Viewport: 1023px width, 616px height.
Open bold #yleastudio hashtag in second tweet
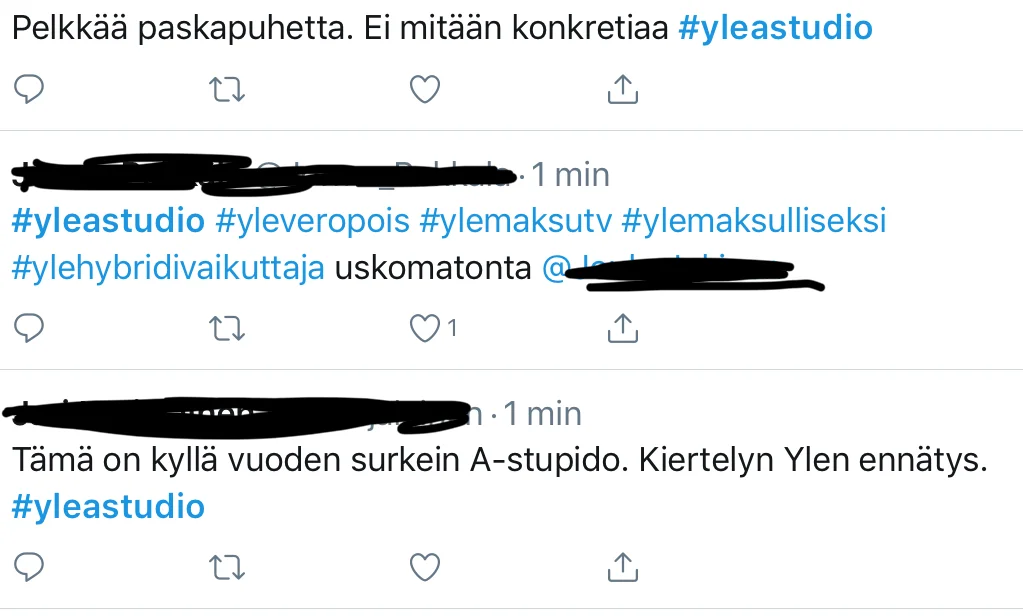(x=108, y=221)
